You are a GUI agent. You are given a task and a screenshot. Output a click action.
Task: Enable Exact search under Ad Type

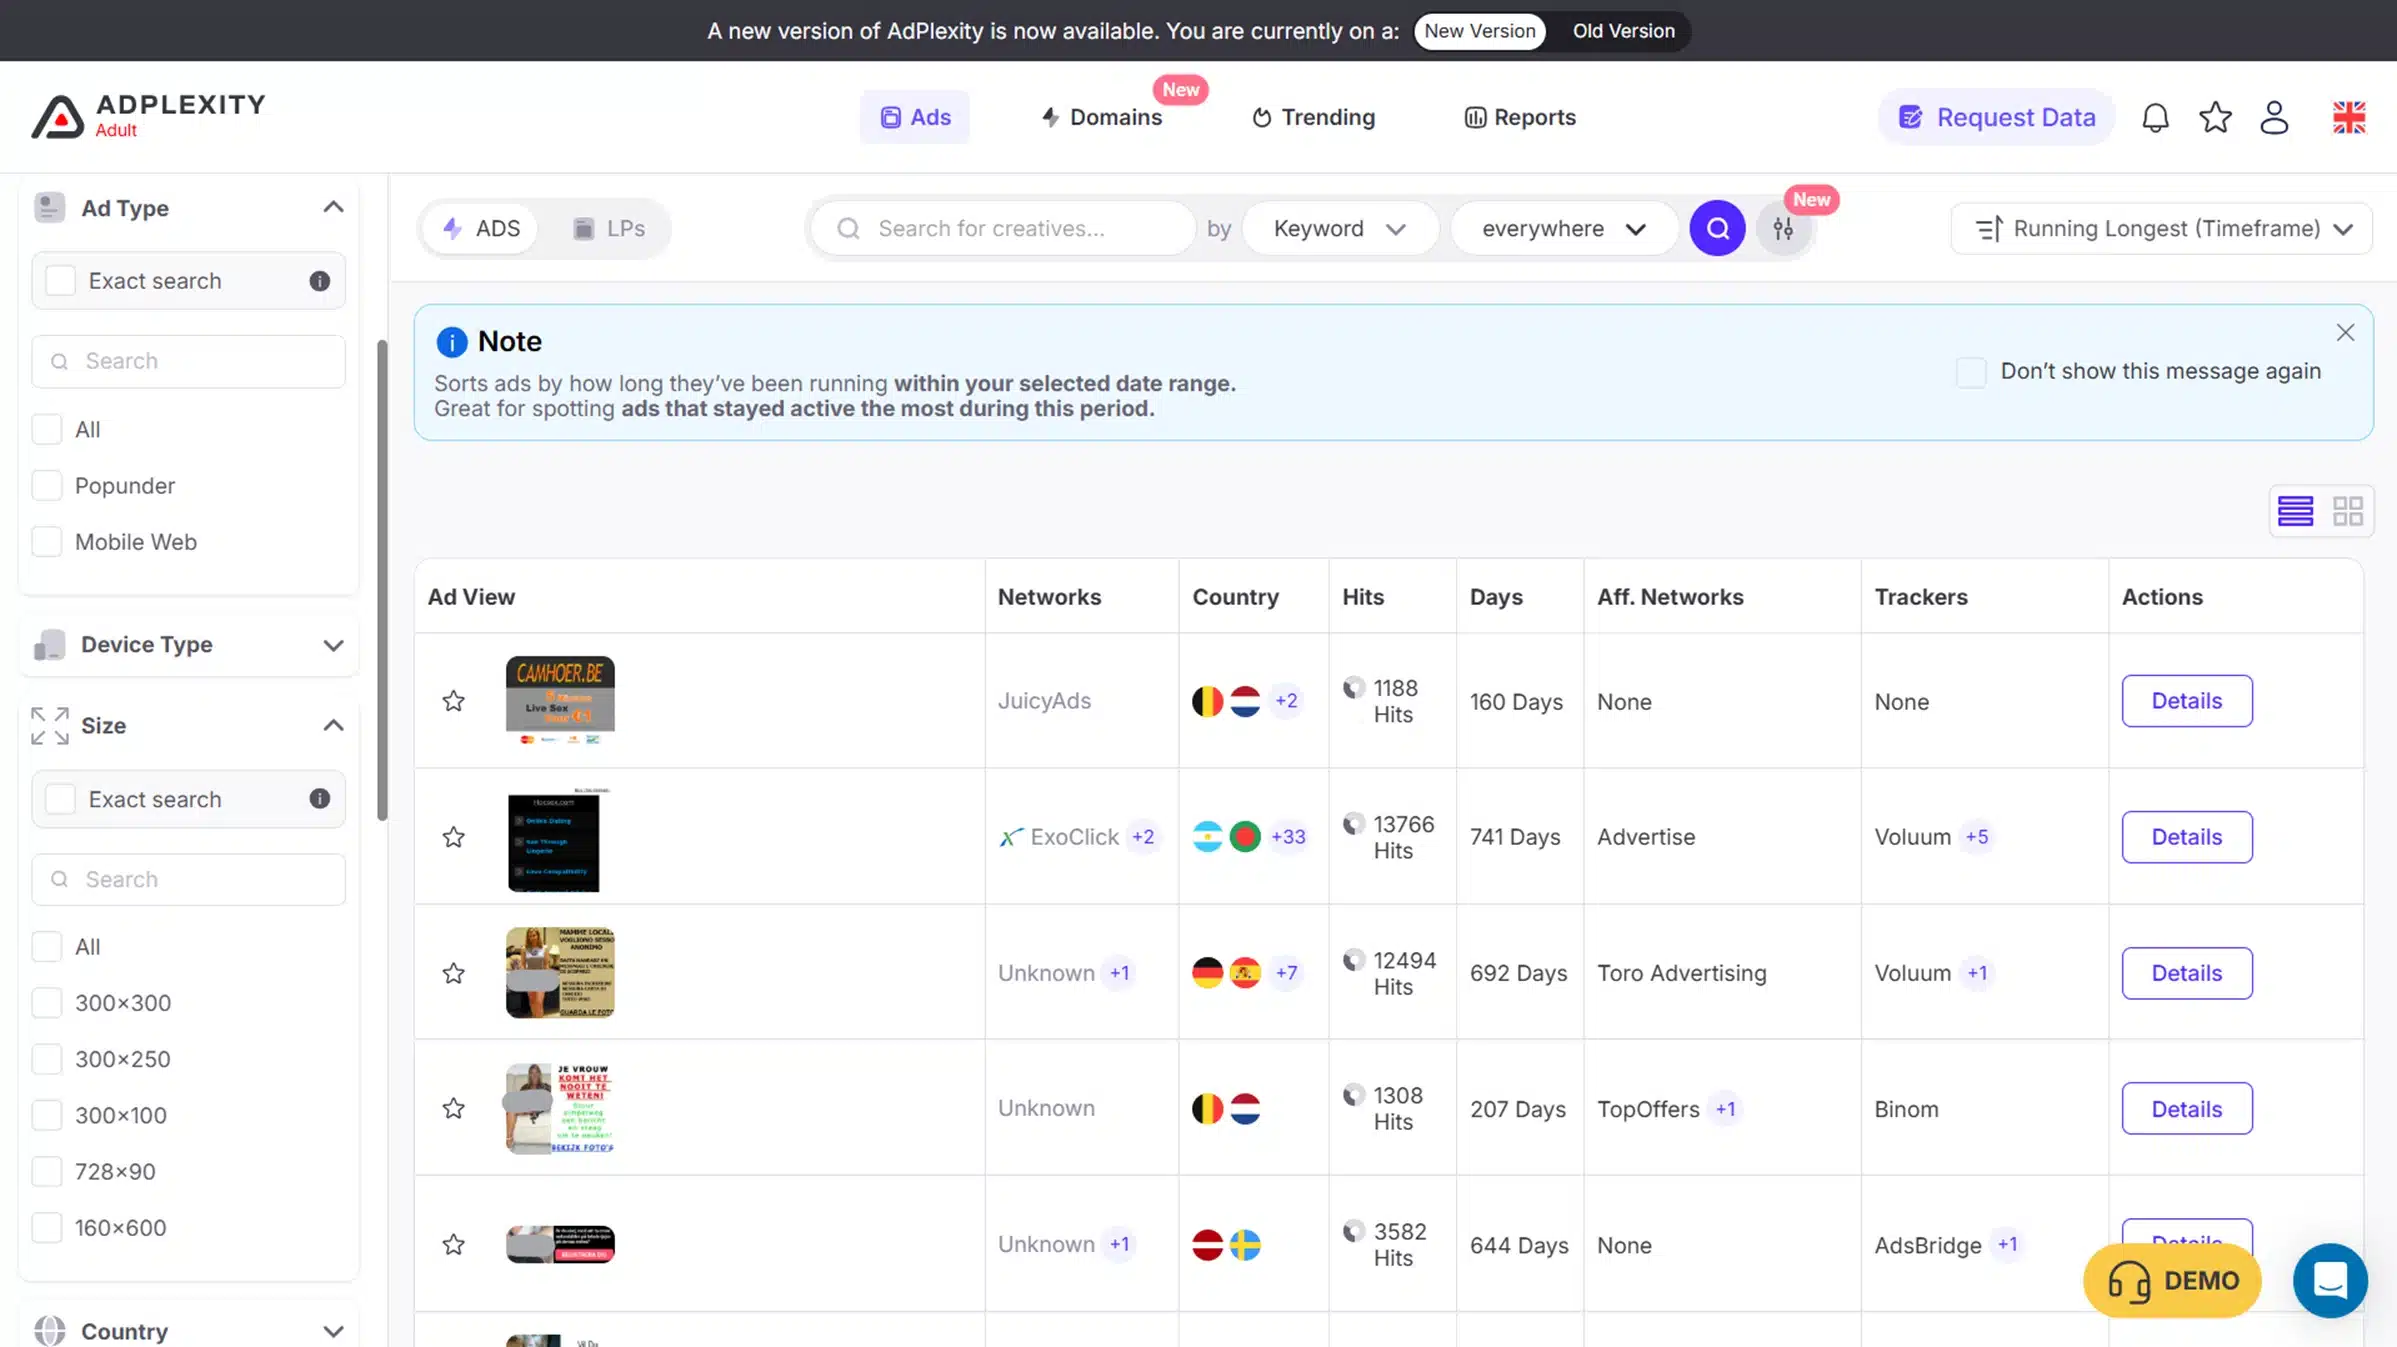pyautogui.click(x=60, y=281)
